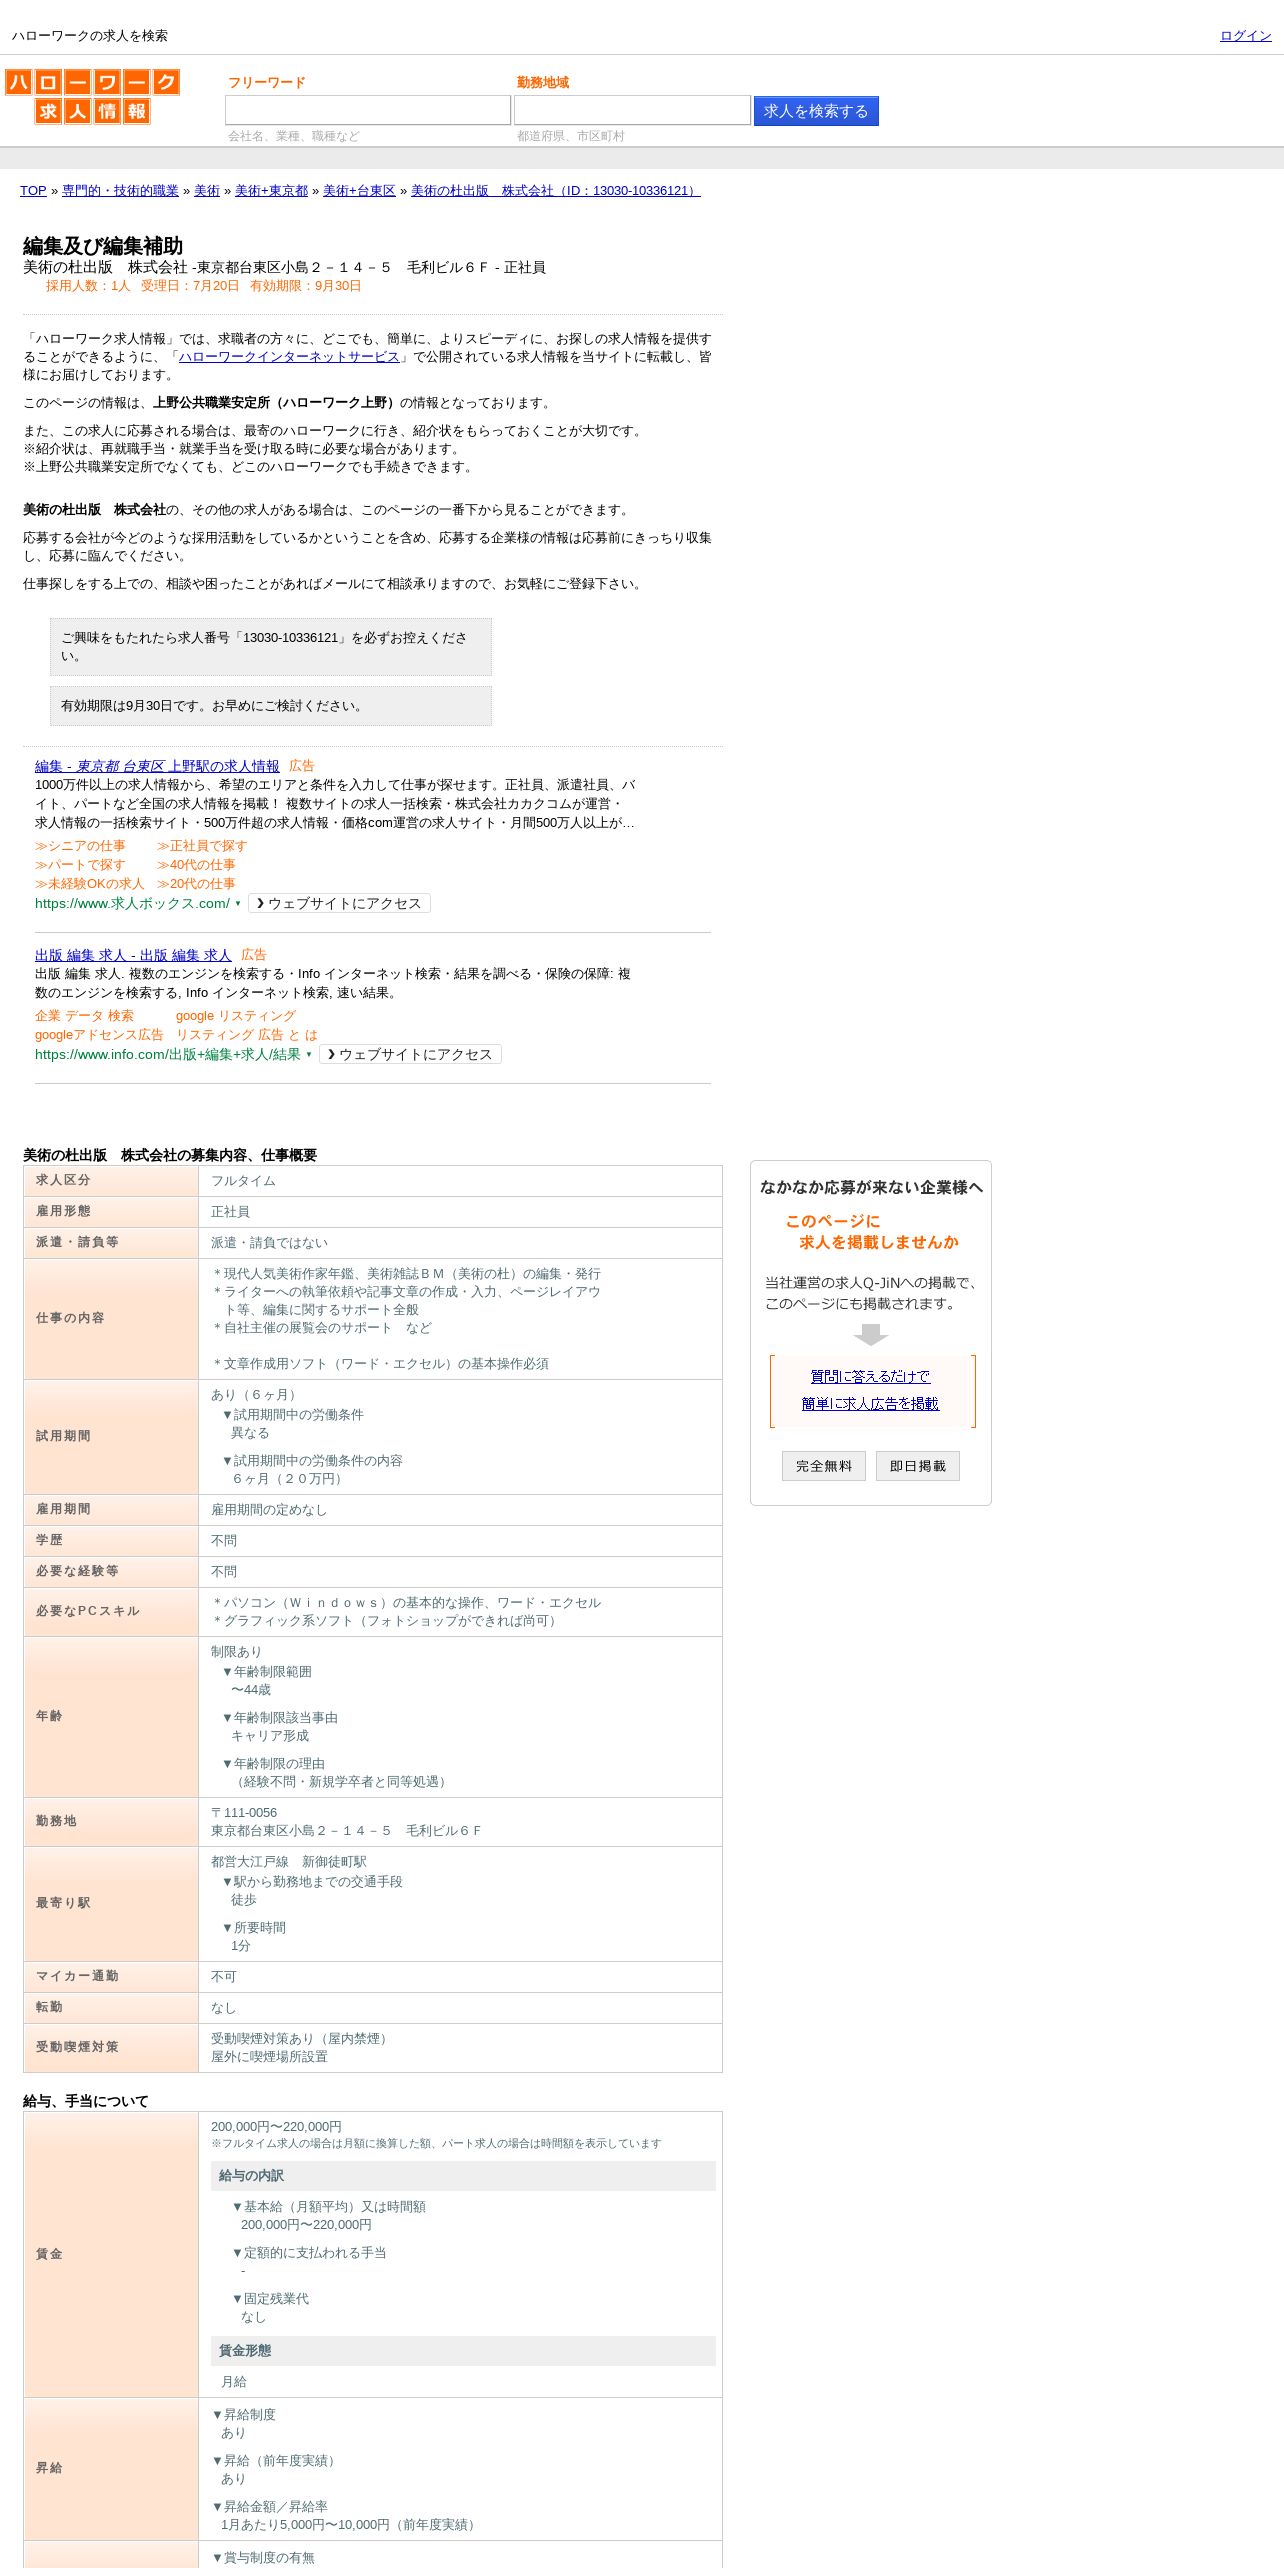Screen dimensions: 1284x2568
Task: Open the 美術 breadcrumb link
Action: pyautogui.click(x=207, y=191)
